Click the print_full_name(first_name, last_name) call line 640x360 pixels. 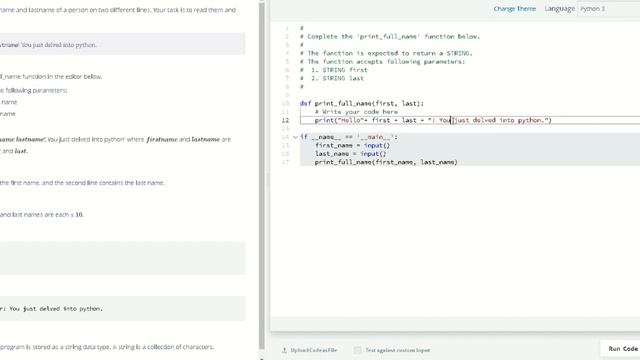point(386,162)
